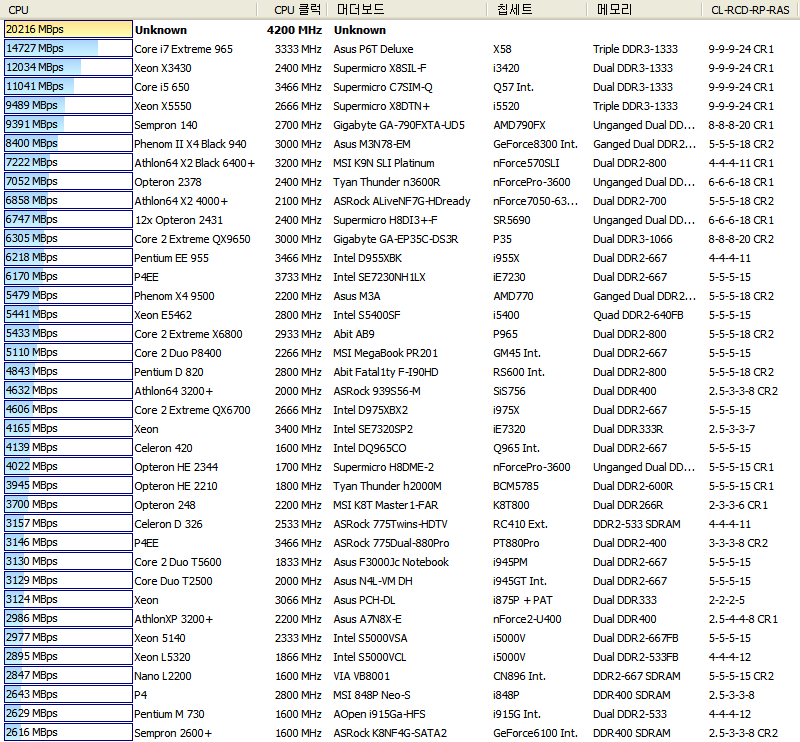The height and width of the screenshot is (742, 800).
Task: Click the Core 2 Duo T5600 entry
Action: (178, 562)
